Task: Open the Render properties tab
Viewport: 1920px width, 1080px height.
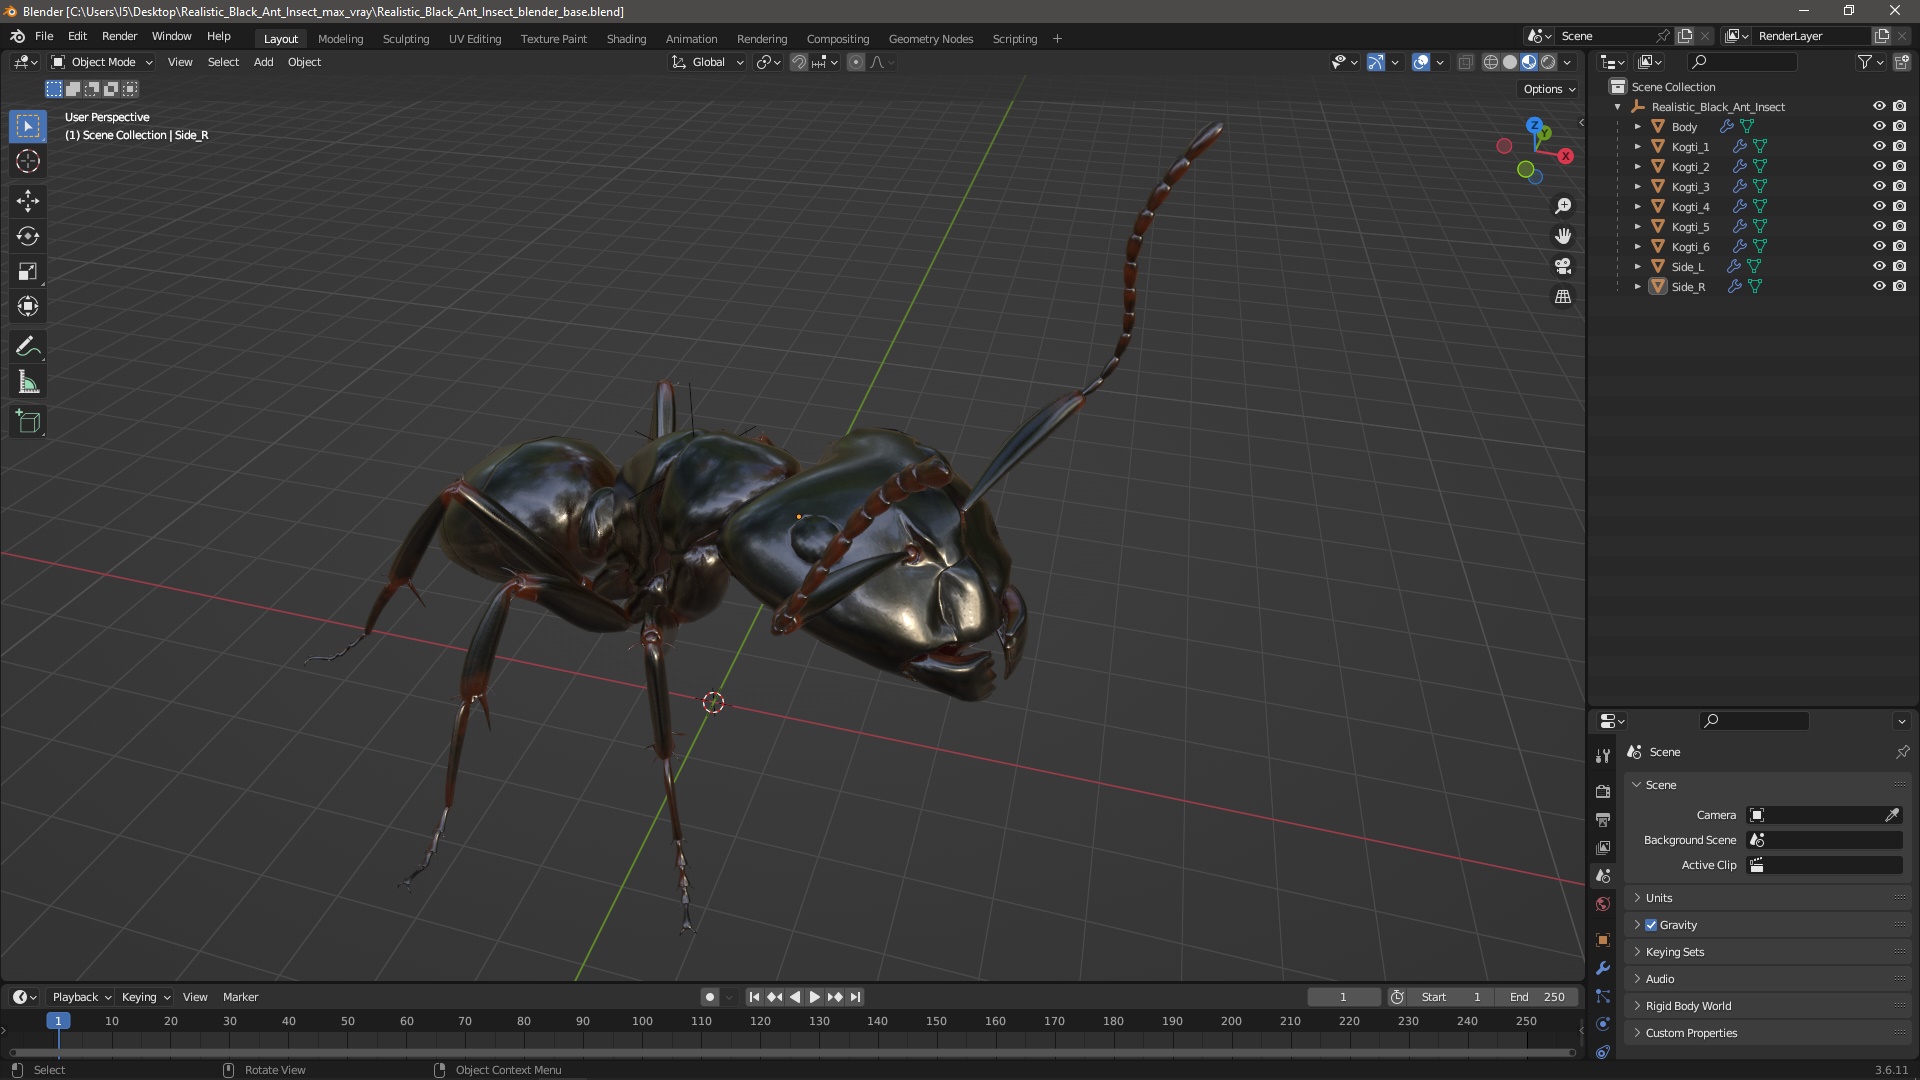Action: pyautogui.click(x=1603, y=791)
